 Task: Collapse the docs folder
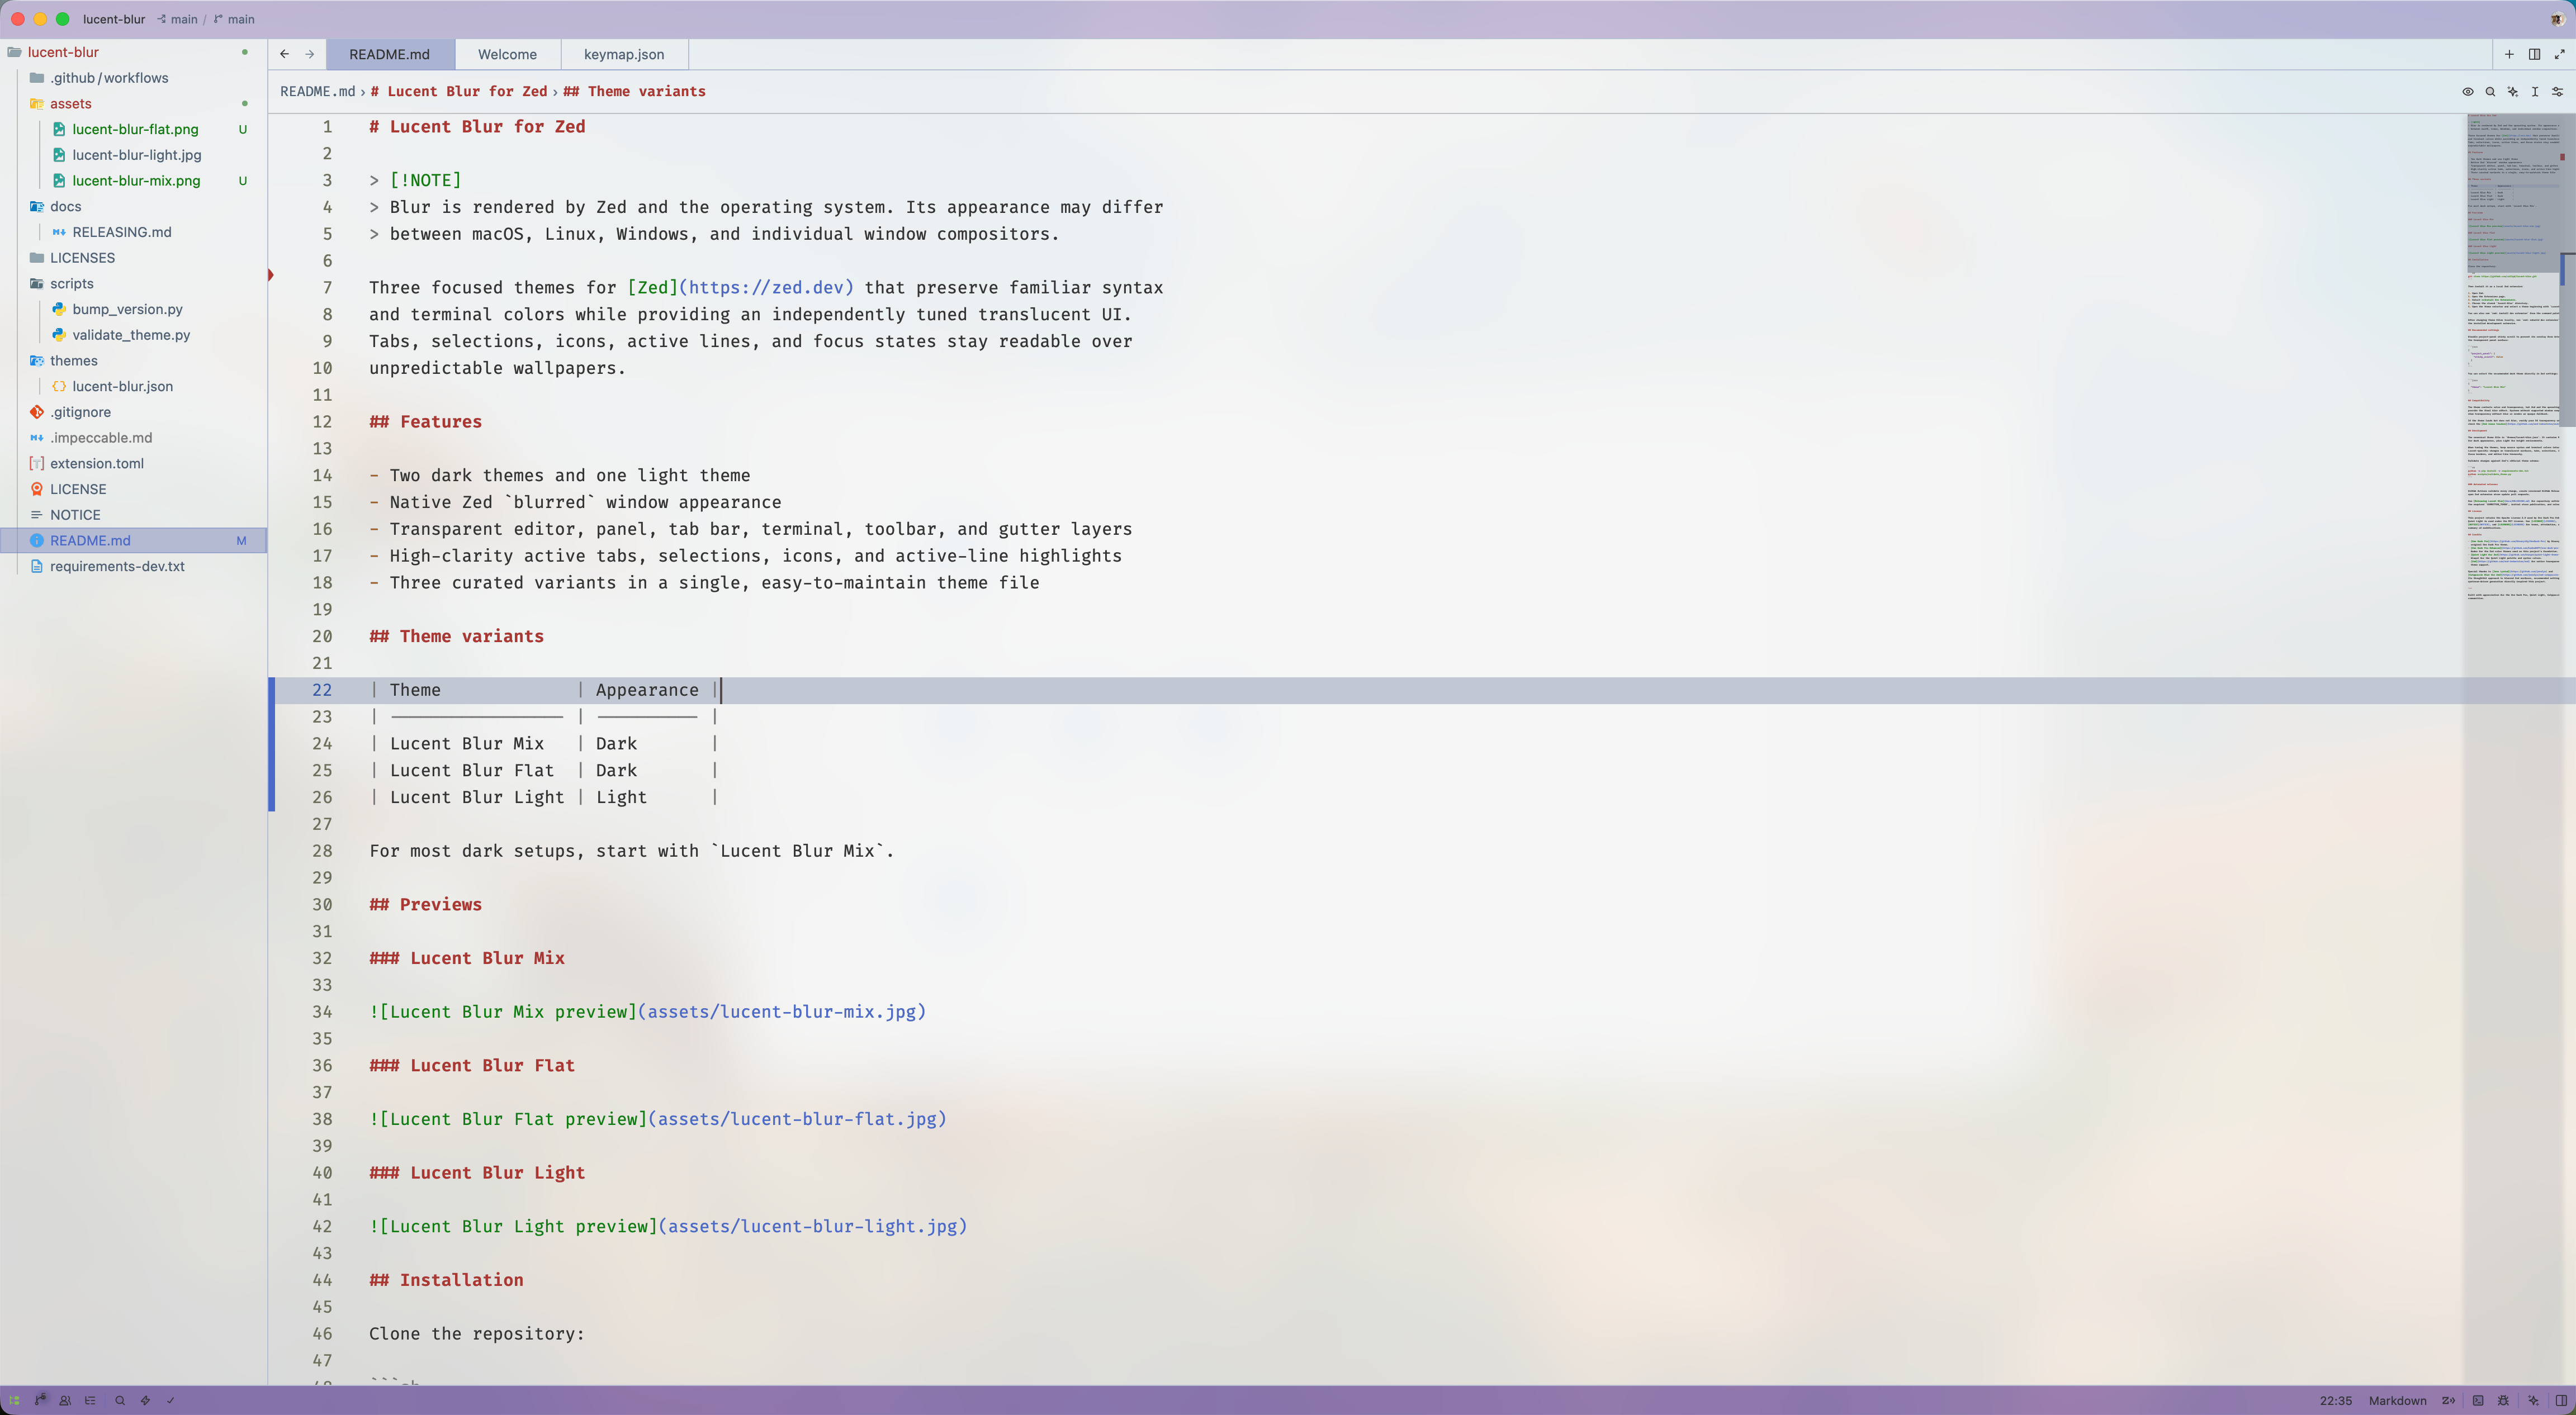click(134, 206)
